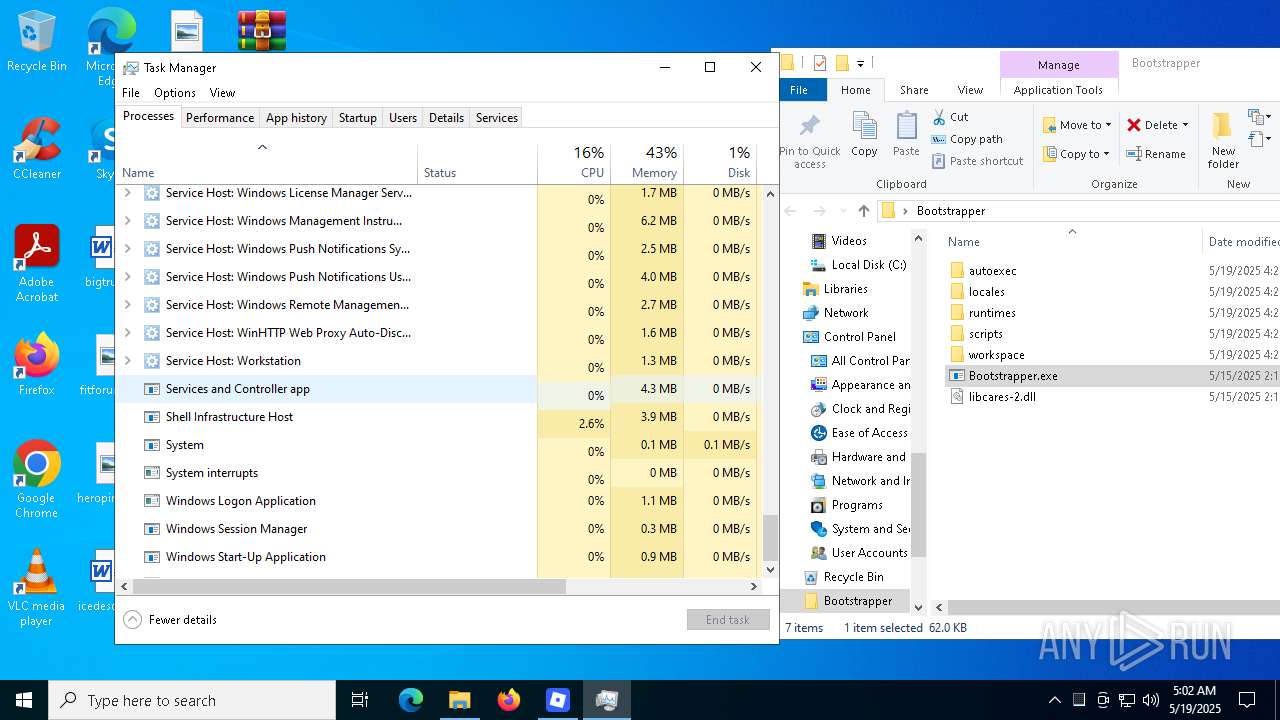1280x720 pixels.
Task: Select the Firefox desktop icon
Action: pyautogui.click(x=37, y=365)
